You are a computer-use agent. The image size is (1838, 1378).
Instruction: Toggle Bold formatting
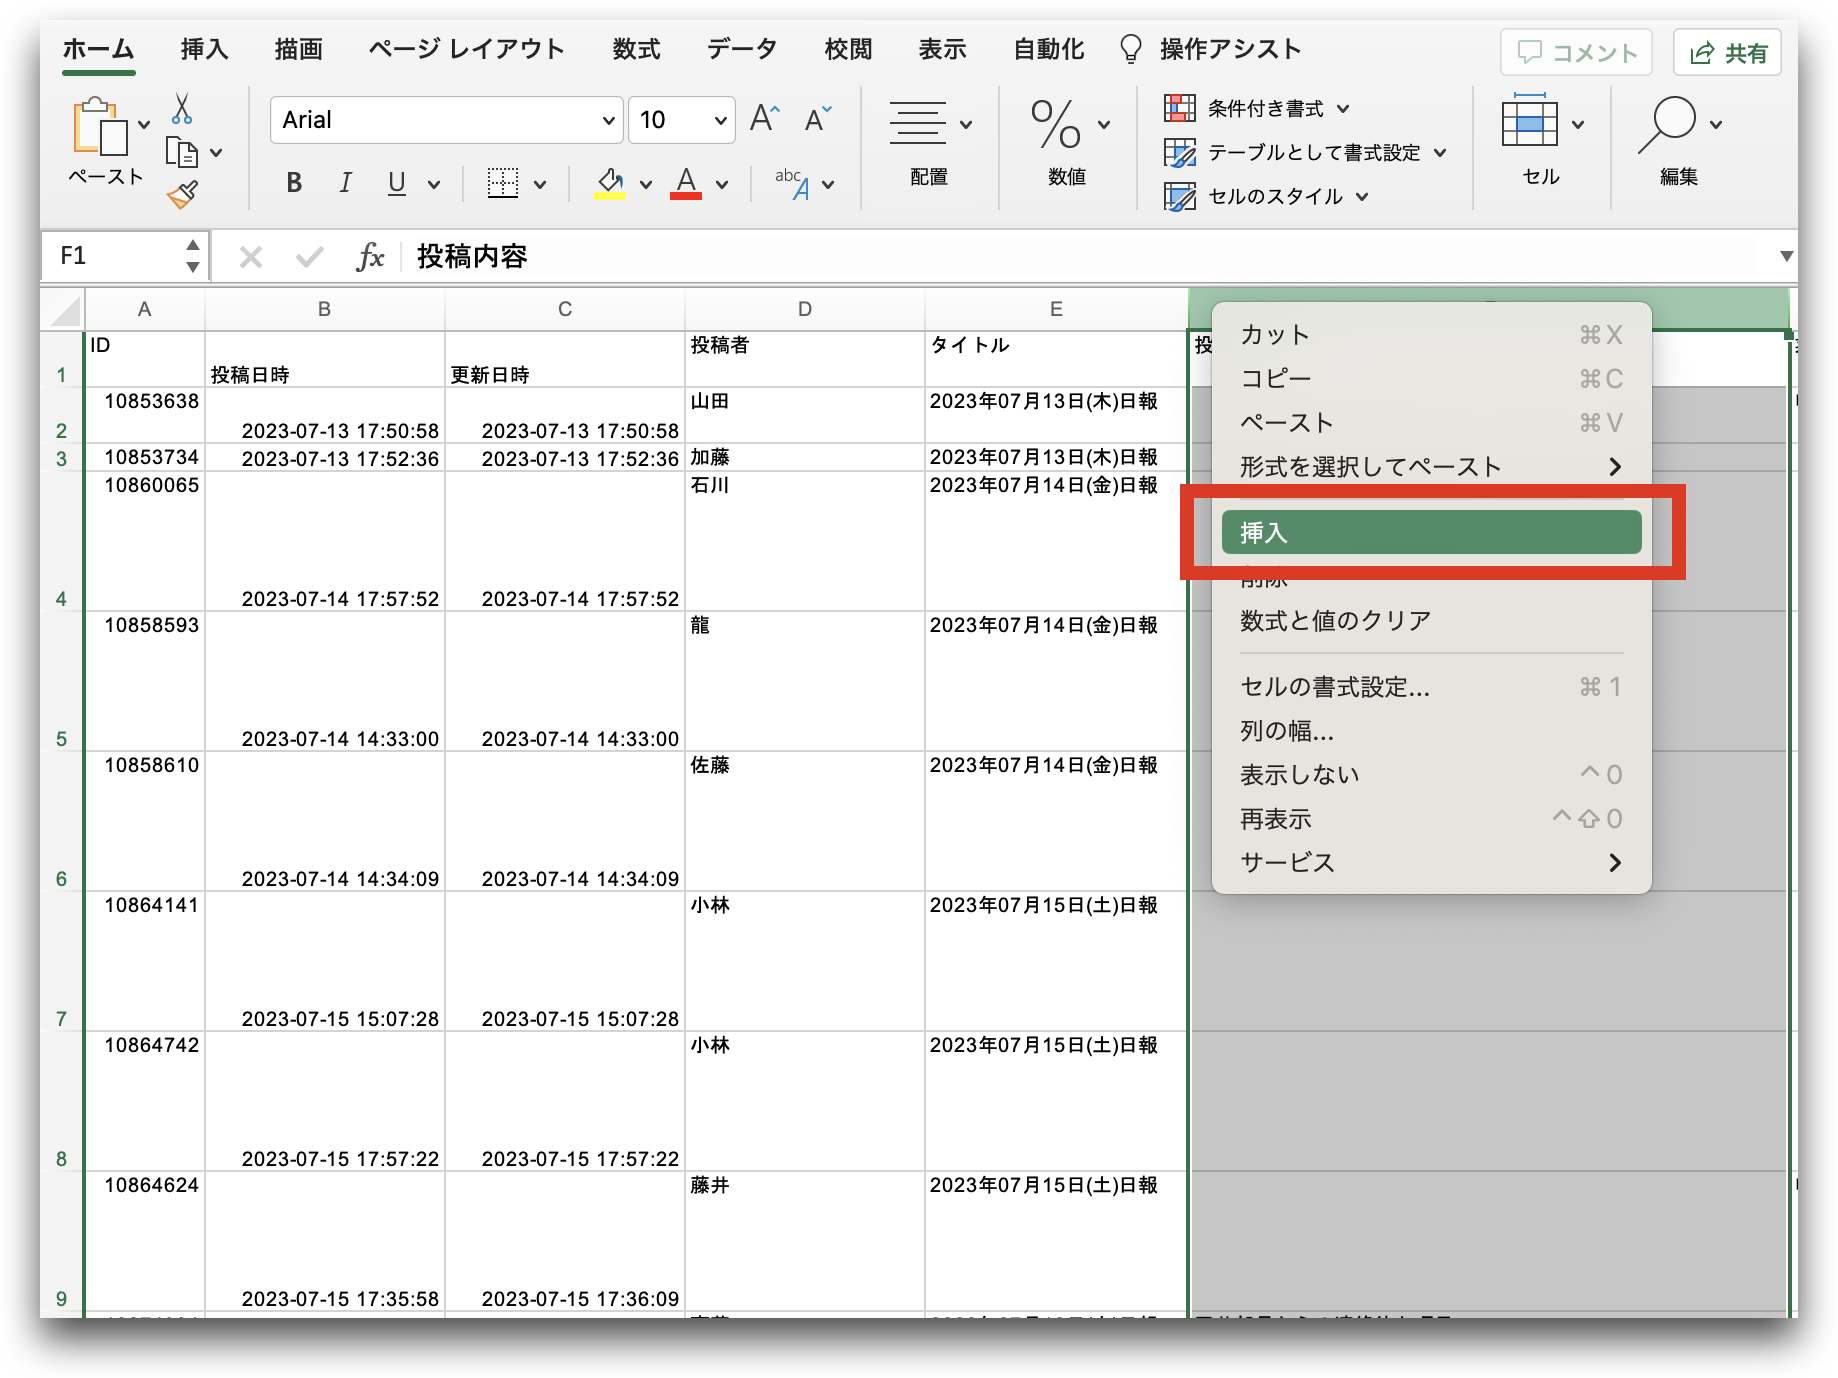pyautogui.click(x=294, y=183)
